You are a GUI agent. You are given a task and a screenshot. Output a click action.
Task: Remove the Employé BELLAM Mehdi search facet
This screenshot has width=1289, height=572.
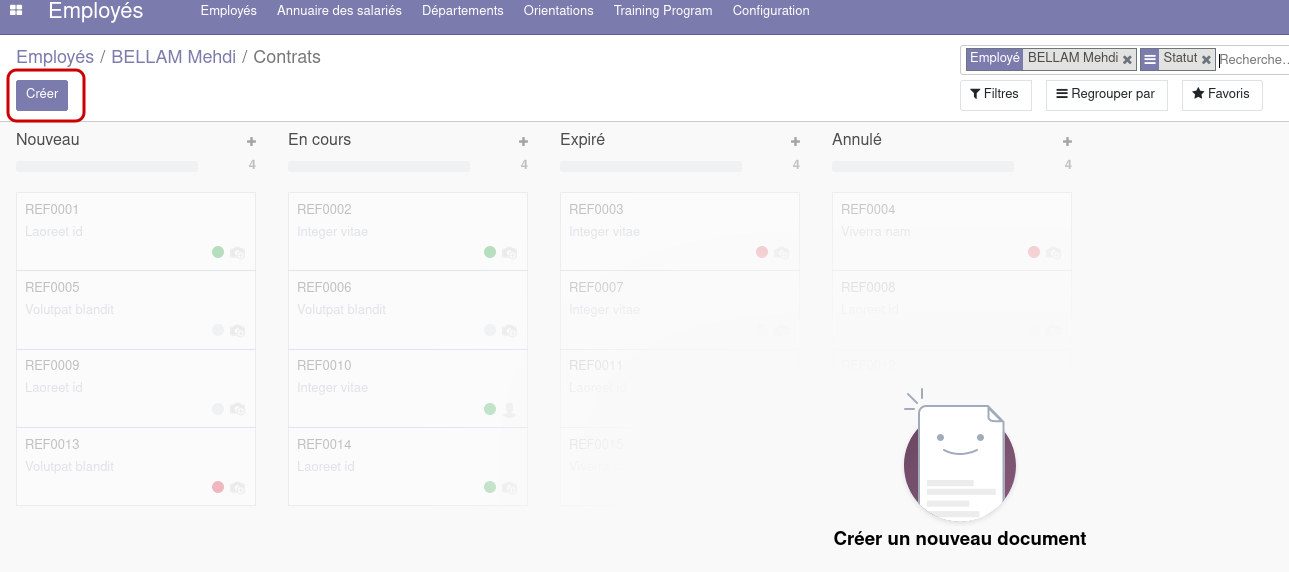pyautogui.click(x=1127, y=60)
